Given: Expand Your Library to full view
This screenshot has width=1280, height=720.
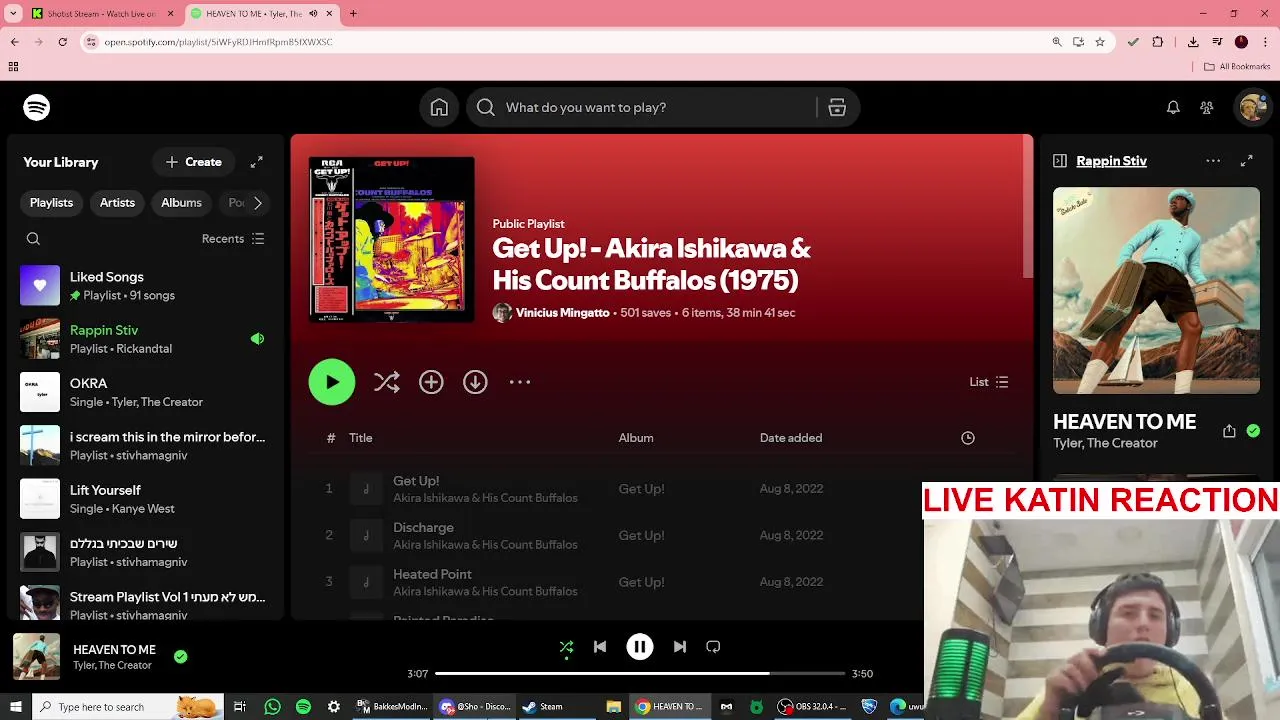Looking at the screenshot, I should [x=257, y=162].
